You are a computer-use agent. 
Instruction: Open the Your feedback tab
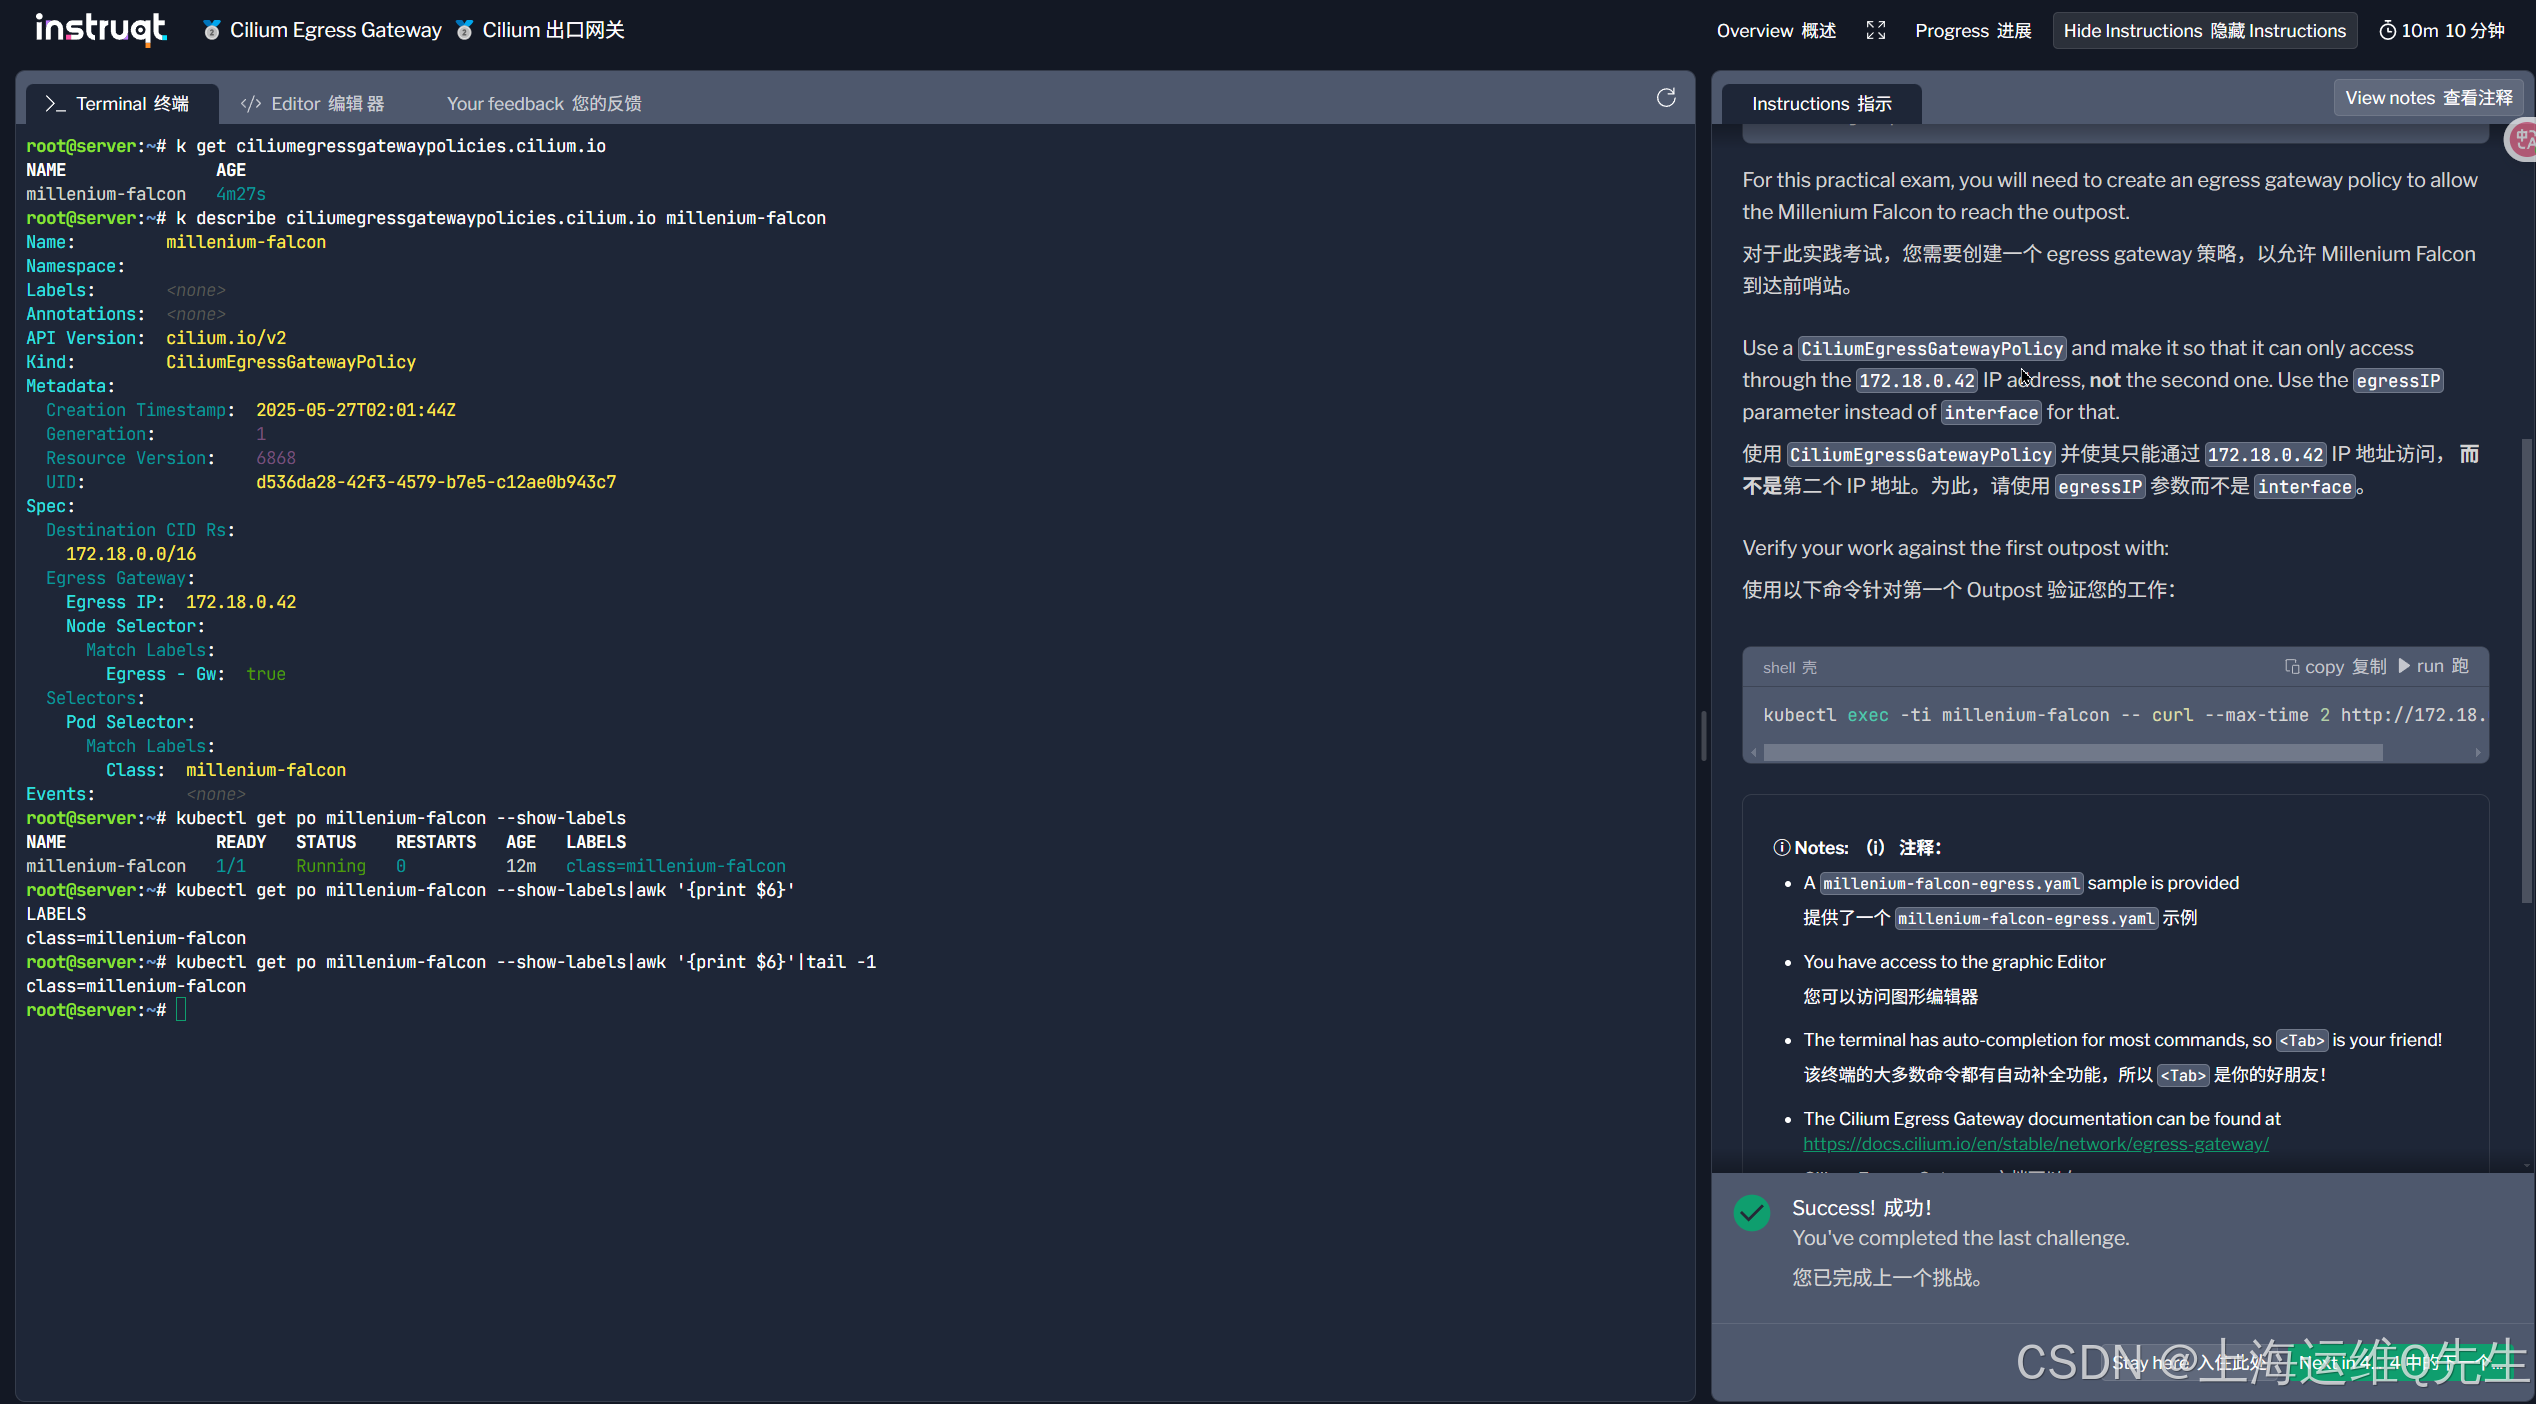[544, 104]
